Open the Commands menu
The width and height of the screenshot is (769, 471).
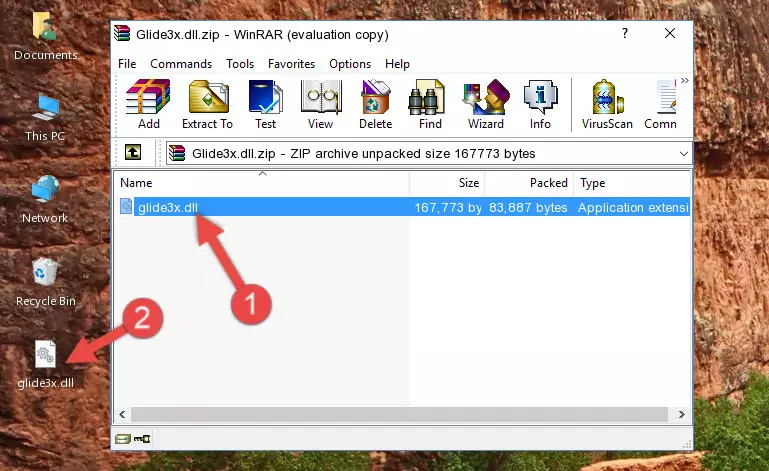[181, 64]
